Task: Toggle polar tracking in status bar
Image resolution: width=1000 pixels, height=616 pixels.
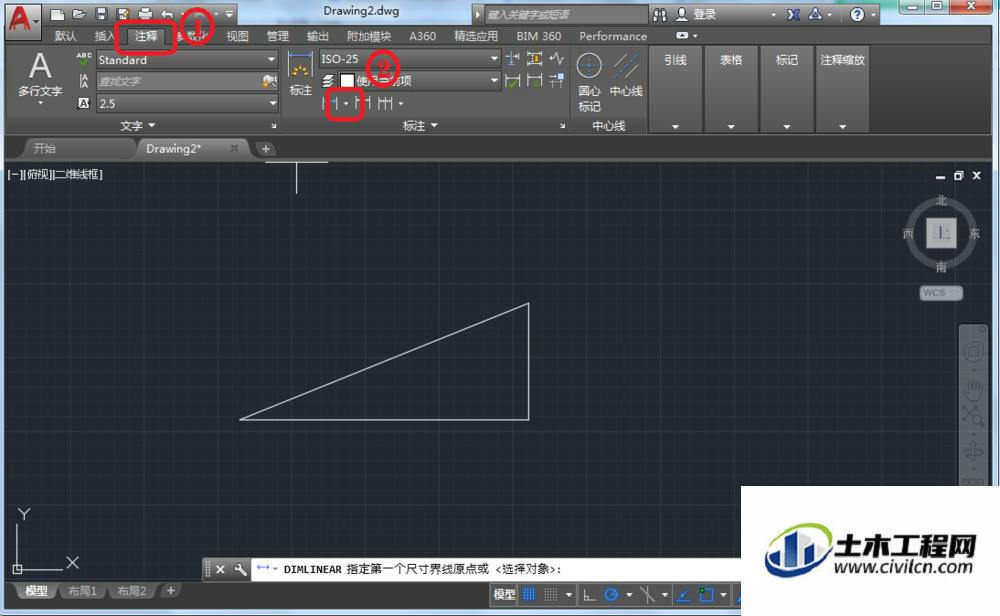Action: point(611,595)
